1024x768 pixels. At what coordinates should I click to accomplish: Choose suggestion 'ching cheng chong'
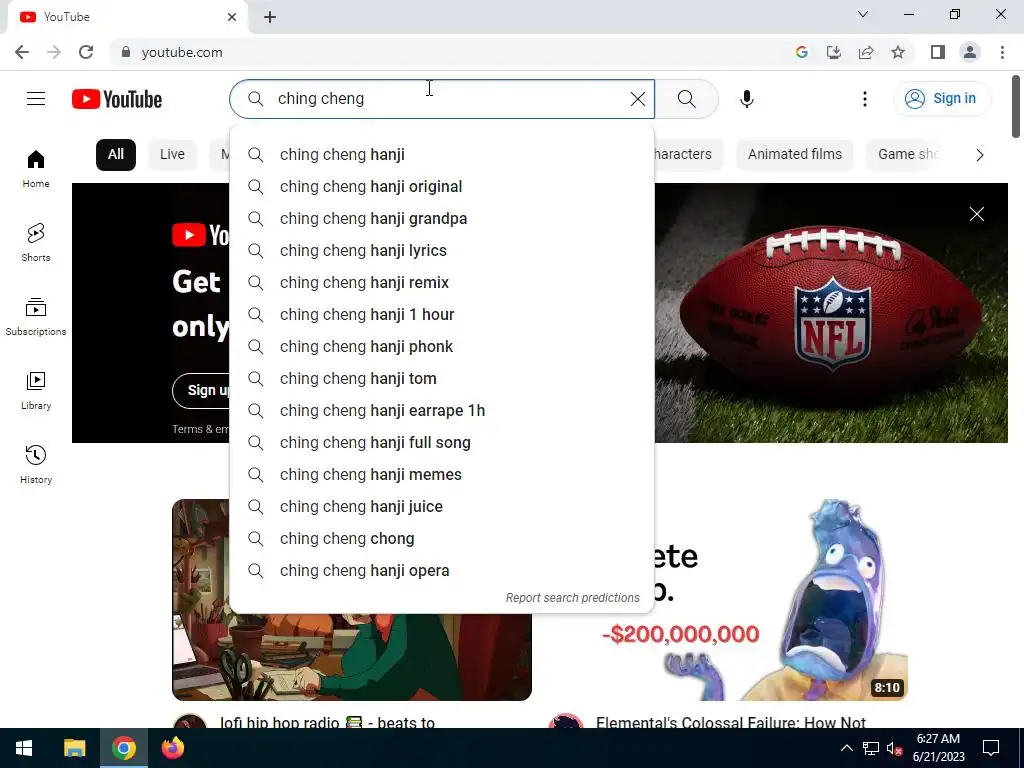[x=442, y=539]
